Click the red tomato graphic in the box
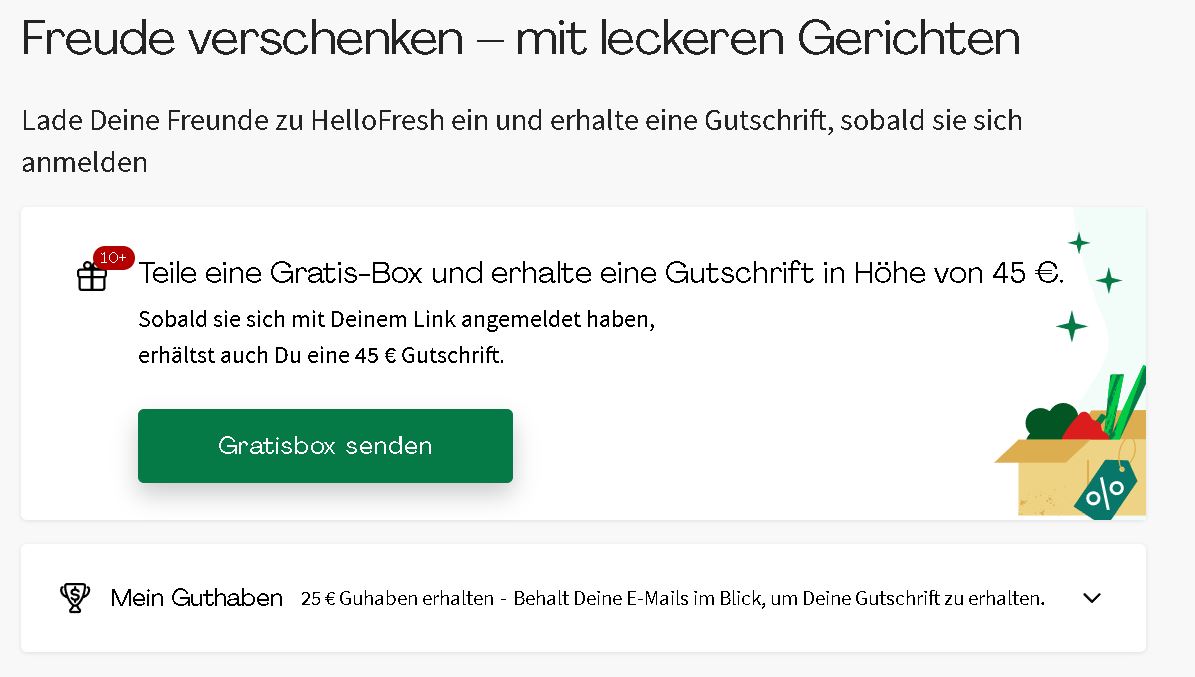The height and width of the screenshot is (677, 1195). tap(1087, 425)
